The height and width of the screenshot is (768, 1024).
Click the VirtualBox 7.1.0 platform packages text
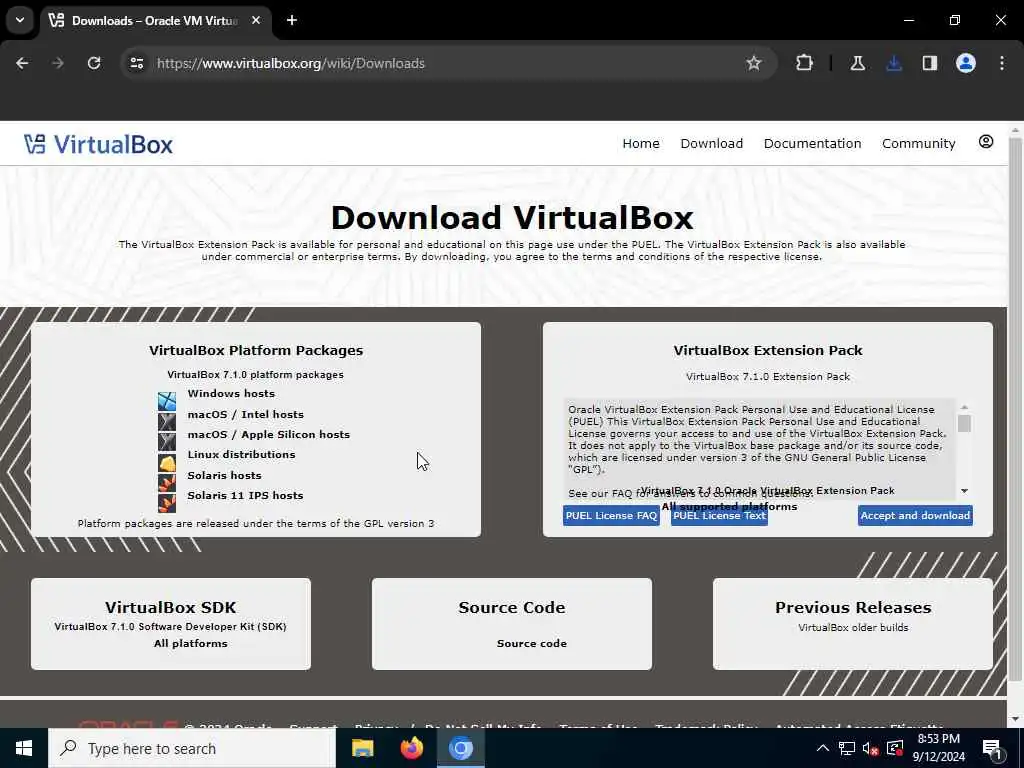[255, 374]
